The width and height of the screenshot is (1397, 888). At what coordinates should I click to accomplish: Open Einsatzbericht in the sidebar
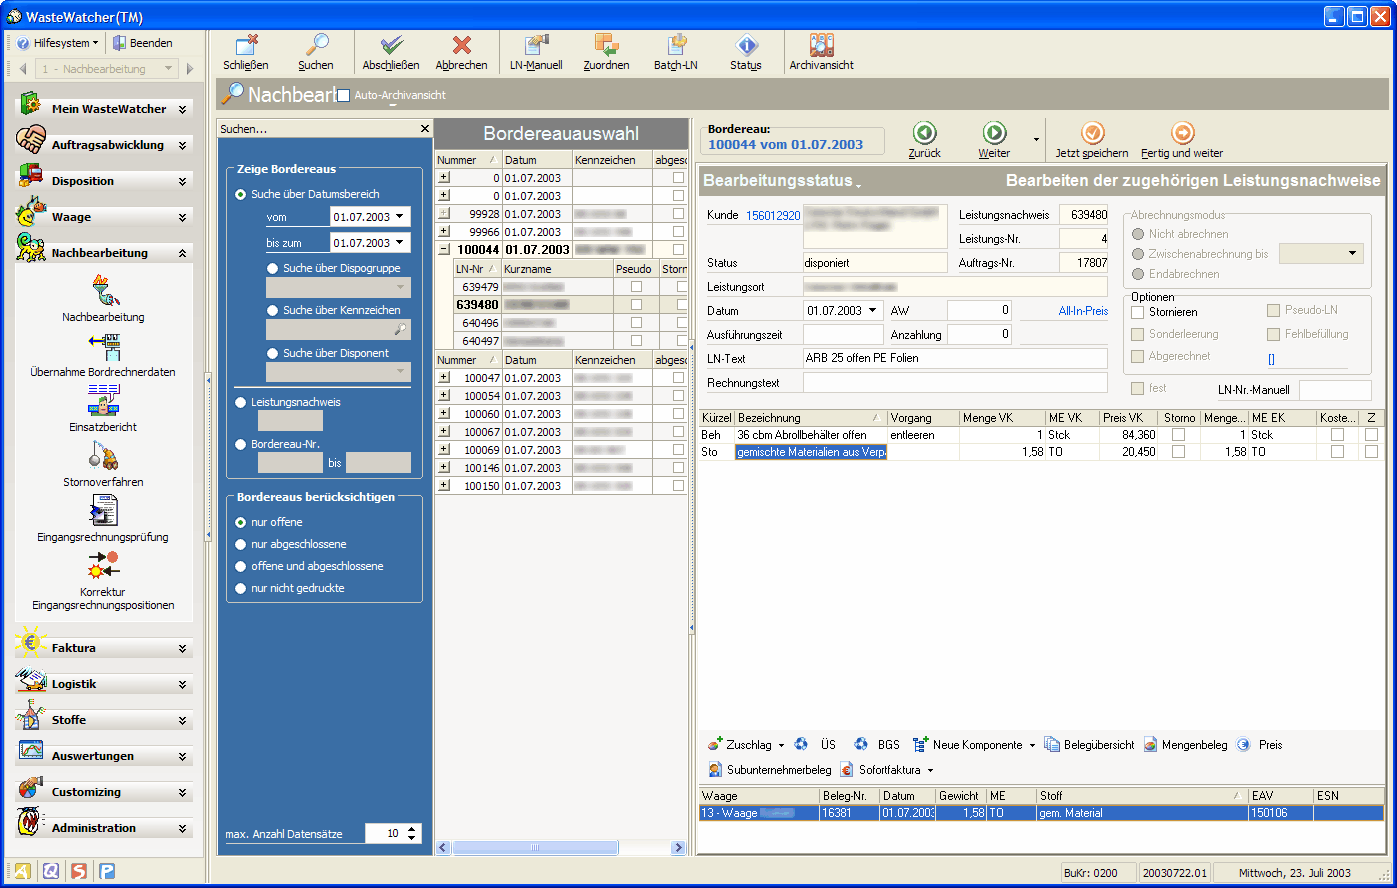tap(103, 400)
